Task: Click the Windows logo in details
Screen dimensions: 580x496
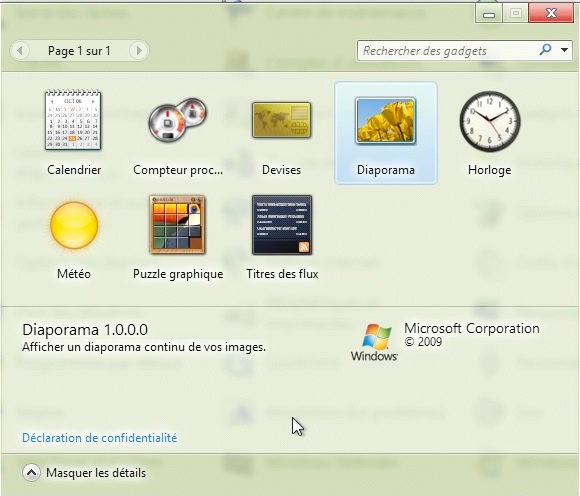Action: click(x=374, y=342)
